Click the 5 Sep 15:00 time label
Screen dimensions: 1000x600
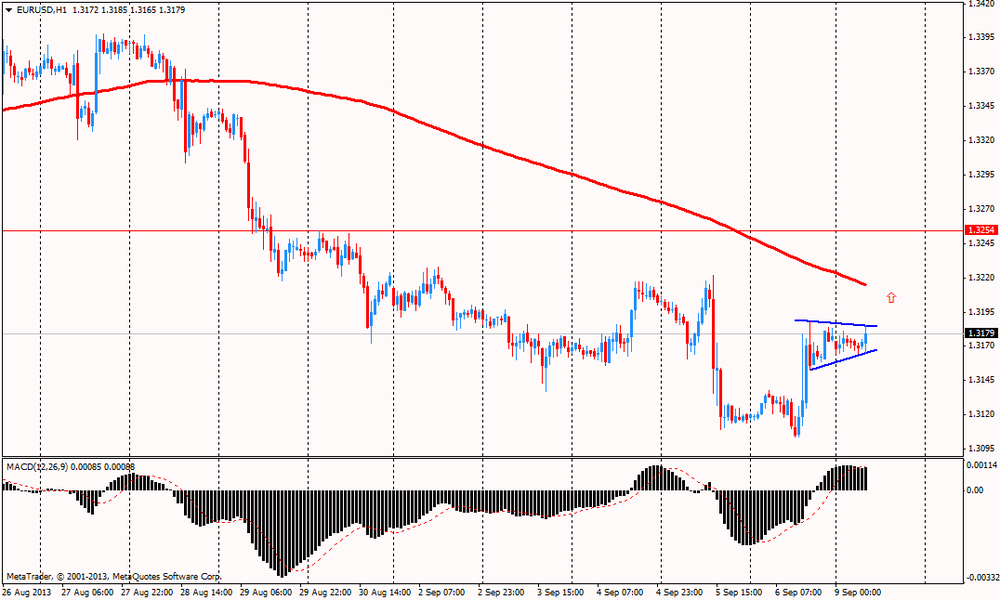pyautogui.click(x=739, y=592)
